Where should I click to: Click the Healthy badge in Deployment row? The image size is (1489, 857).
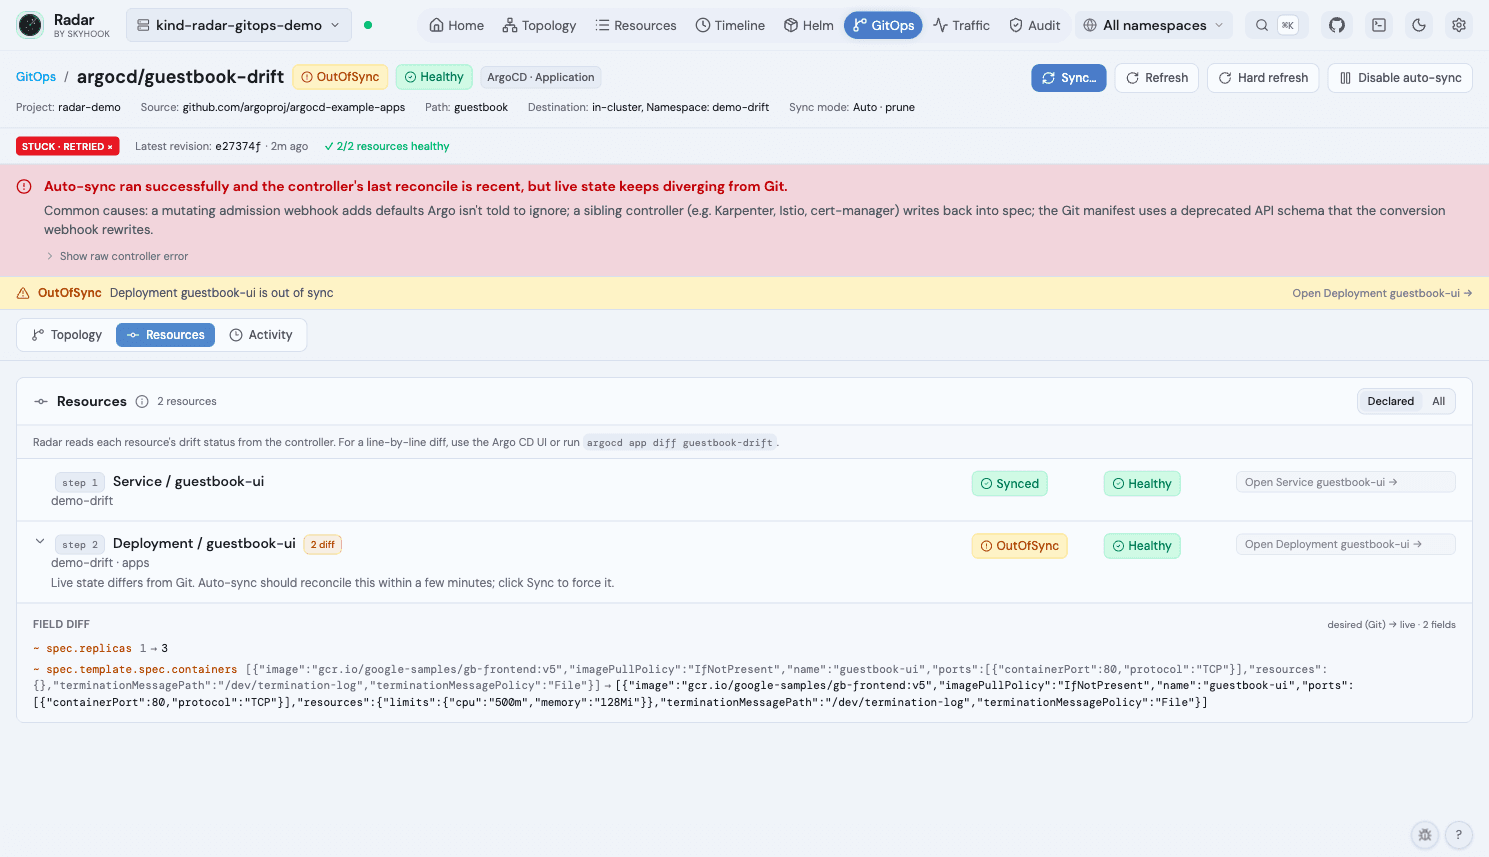[1142, 546]
